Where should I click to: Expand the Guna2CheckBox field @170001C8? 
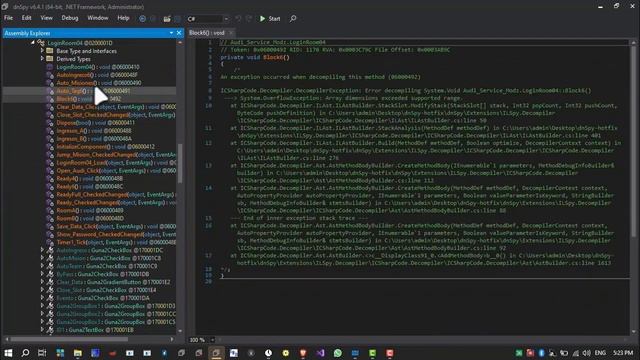pyautogui.click(x=42, y=258)
